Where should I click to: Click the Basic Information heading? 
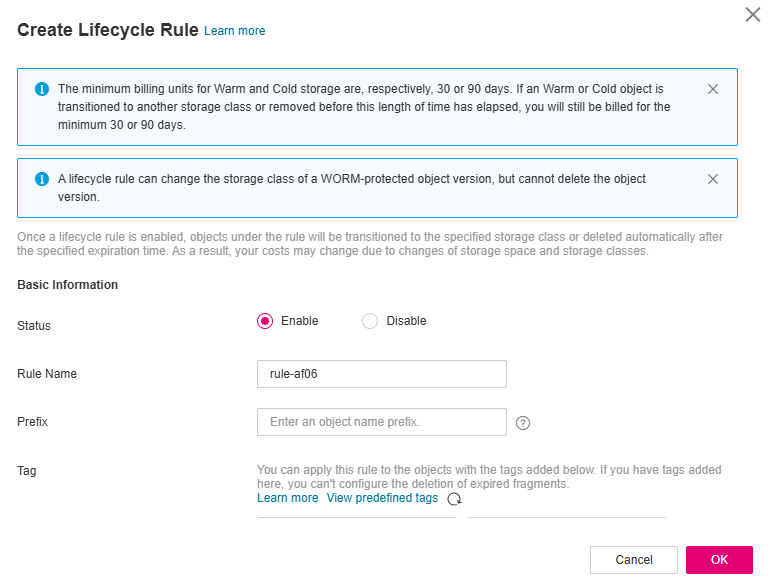tap(68, 285)
